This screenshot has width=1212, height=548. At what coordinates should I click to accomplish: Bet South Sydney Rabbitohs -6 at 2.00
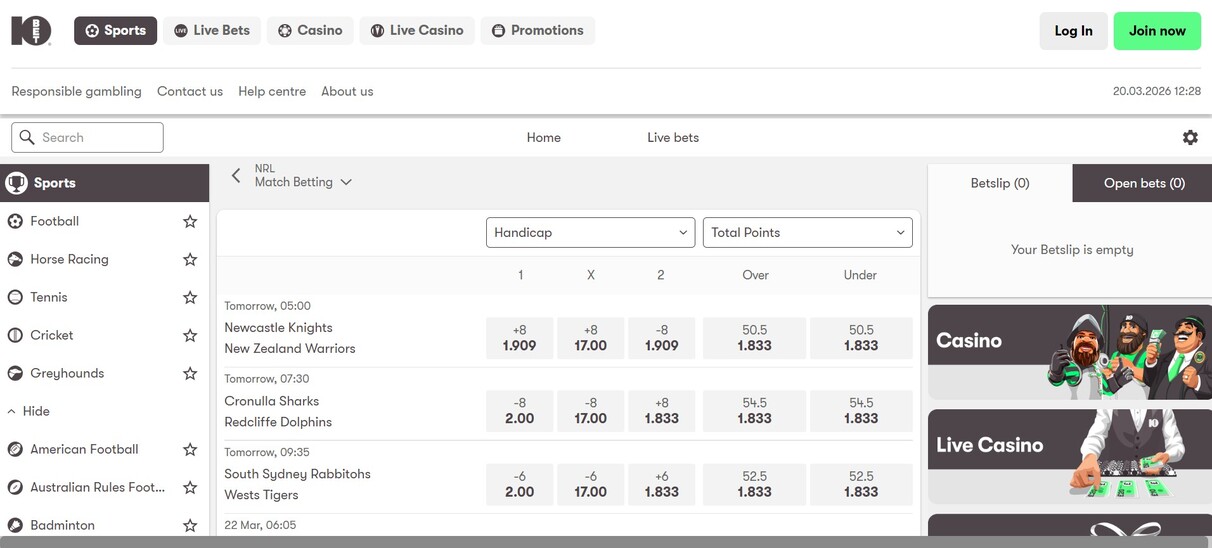point(520,484)
